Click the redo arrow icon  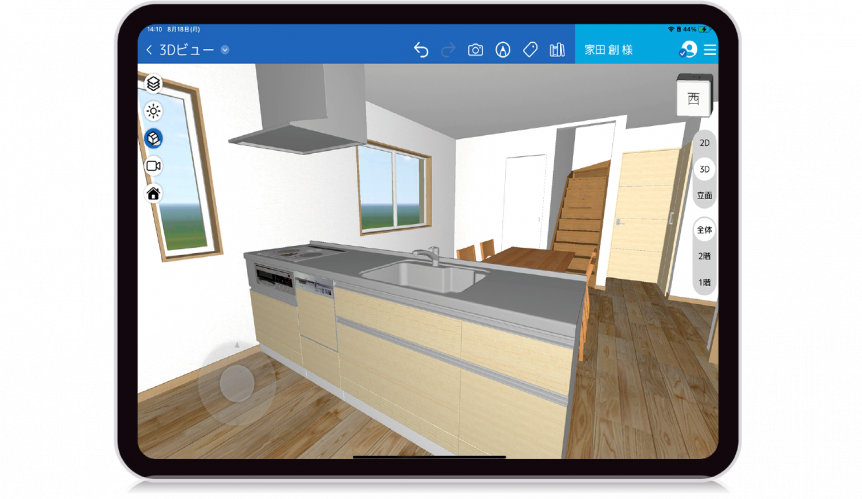click(448, 50)
